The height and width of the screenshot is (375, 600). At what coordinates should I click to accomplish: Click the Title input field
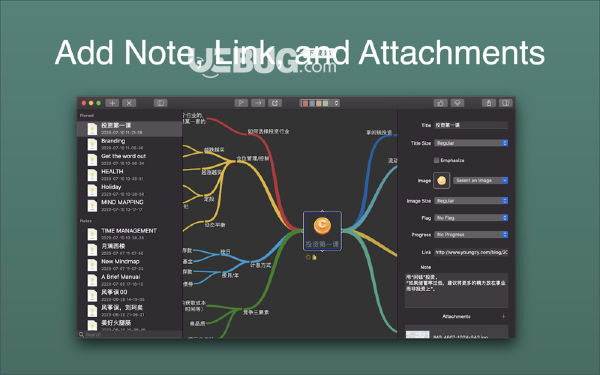point(471,125)
